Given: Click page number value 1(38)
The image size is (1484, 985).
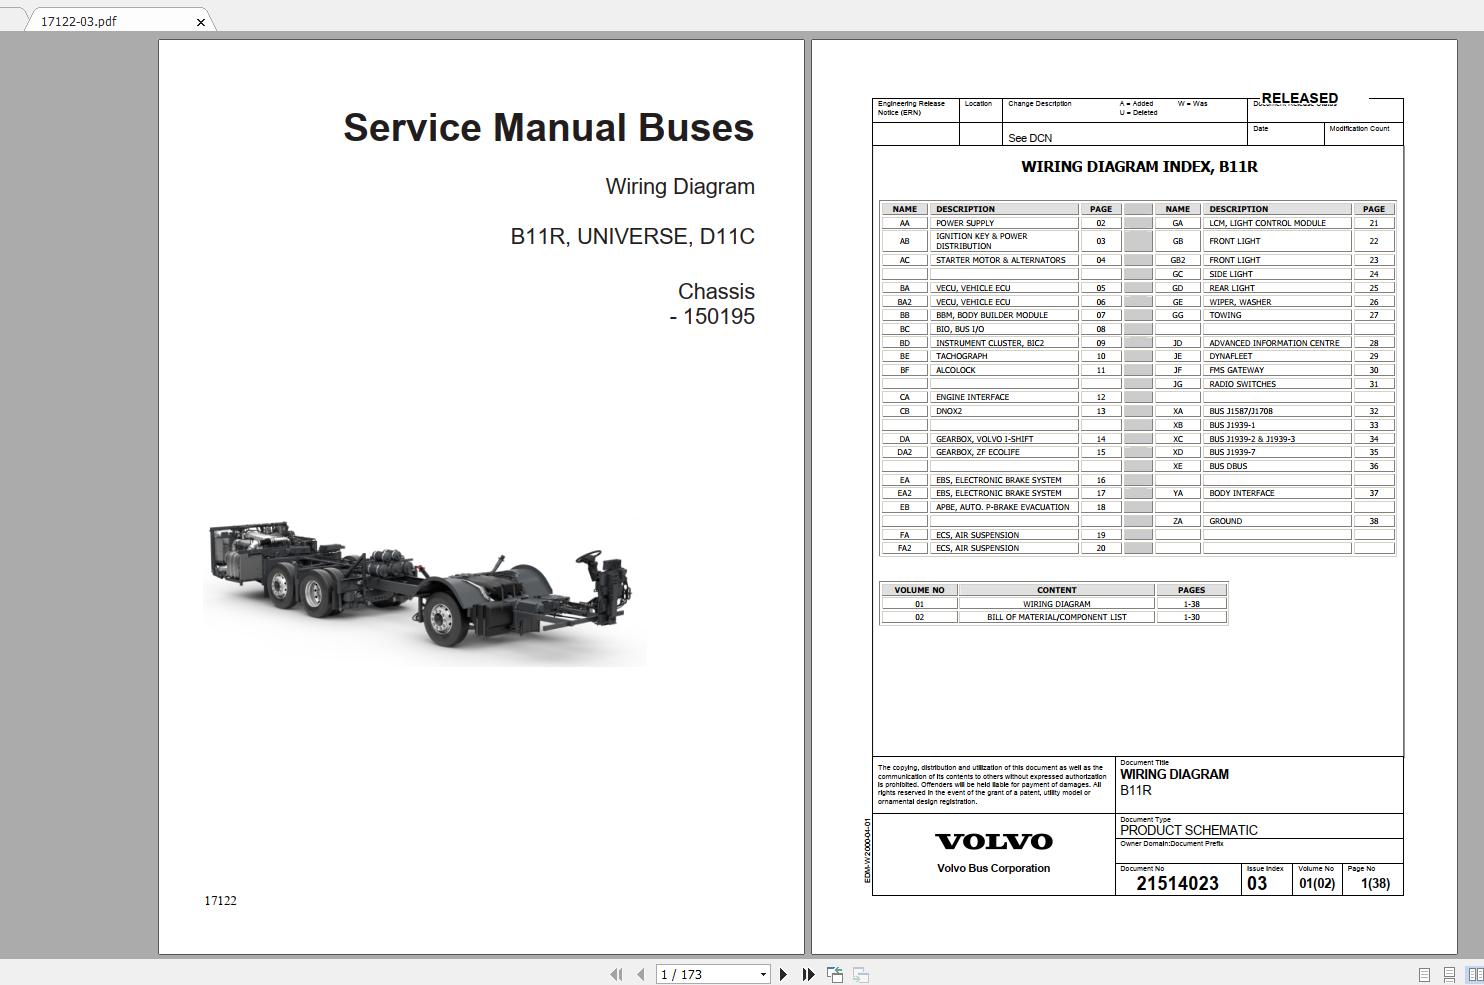Looking at the screenshot, I should tap(1375, 883).
